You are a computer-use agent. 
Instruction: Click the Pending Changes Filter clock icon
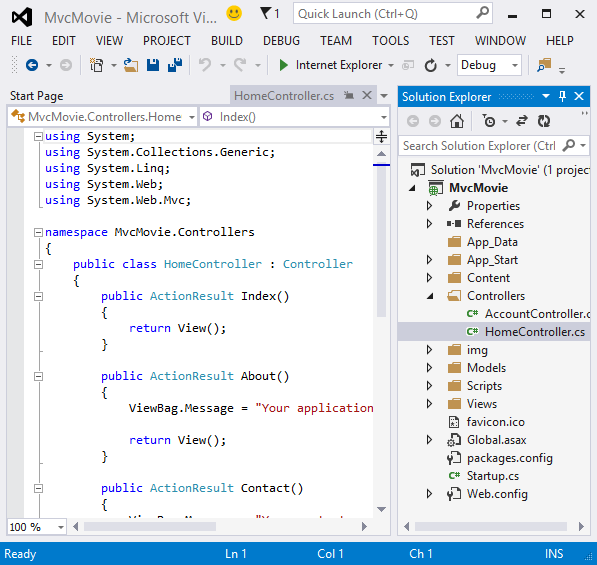click(x=489, y=121)
